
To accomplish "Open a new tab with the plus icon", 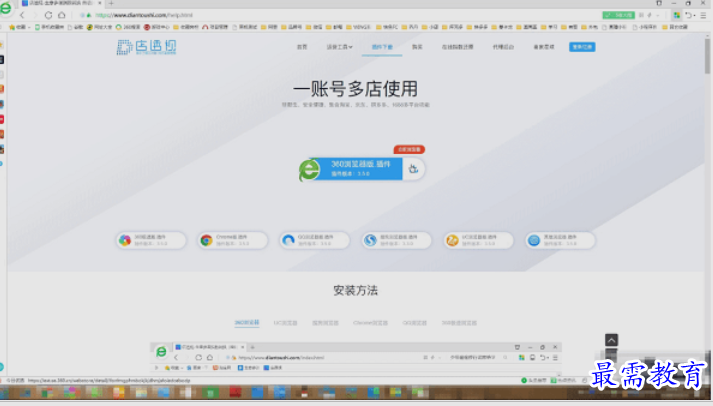I will coord(111,3).
